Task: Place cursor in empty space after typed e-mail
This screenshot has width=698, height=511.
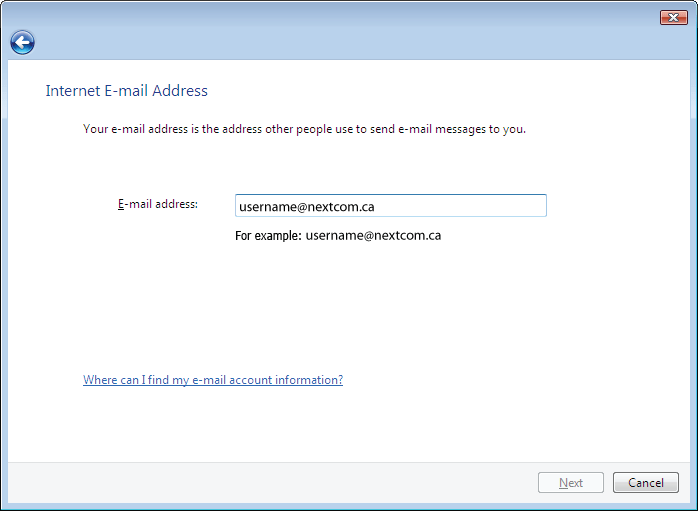Action: point(459,206)
